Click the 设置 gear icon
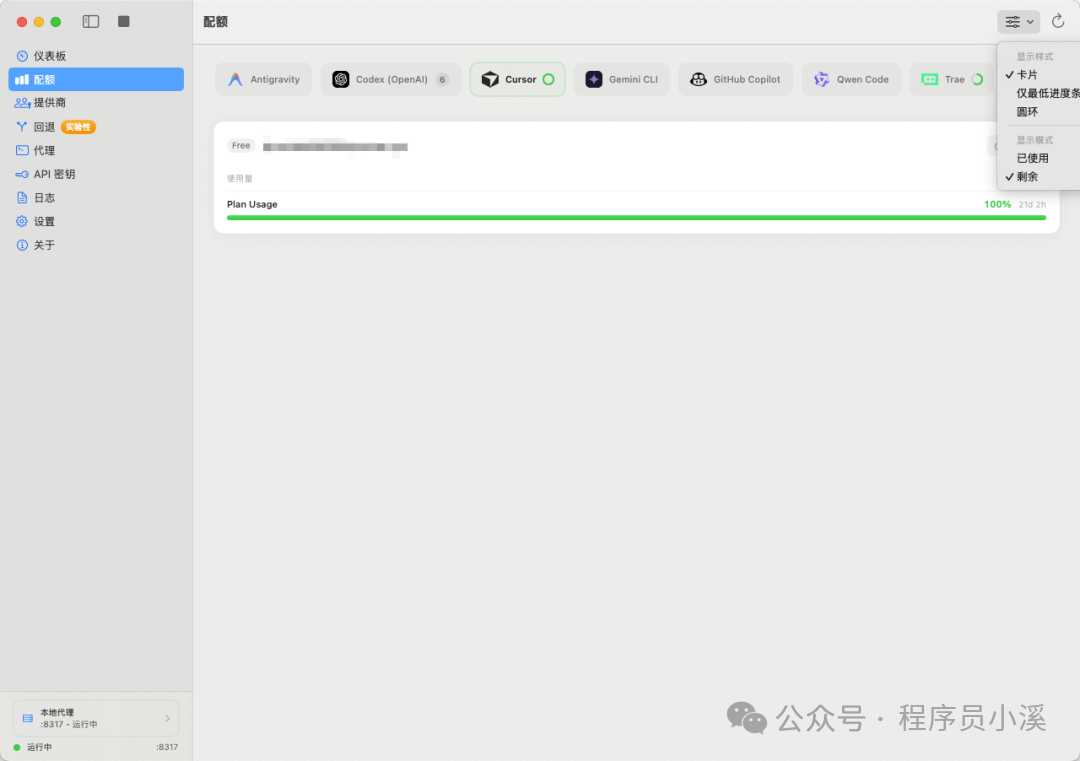Image resolution: width=1080 pixels, height=761 pixels. click(x=22, y=221)
